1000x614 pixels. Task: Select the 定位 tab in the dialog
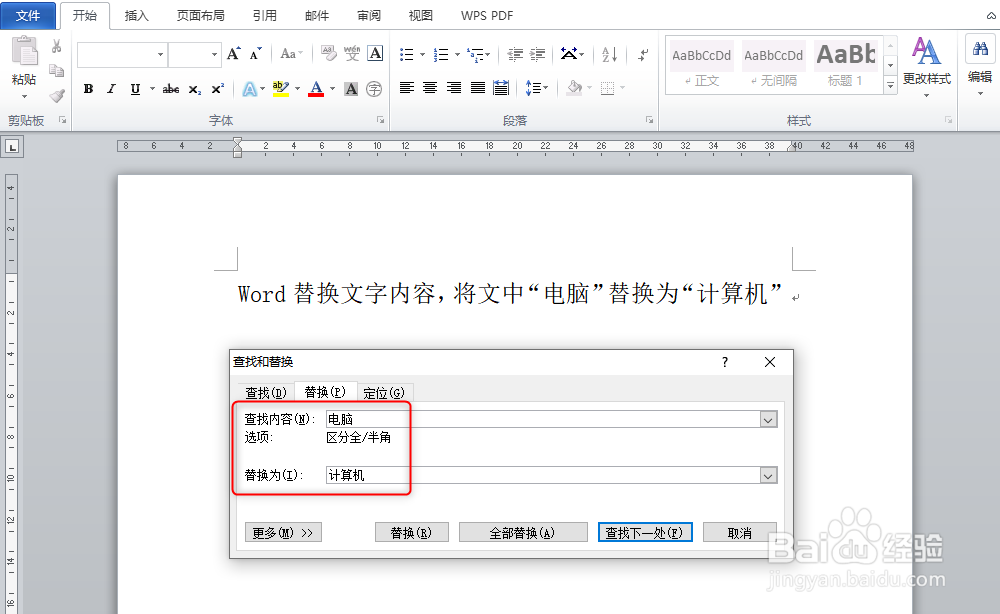coord(384,391)
